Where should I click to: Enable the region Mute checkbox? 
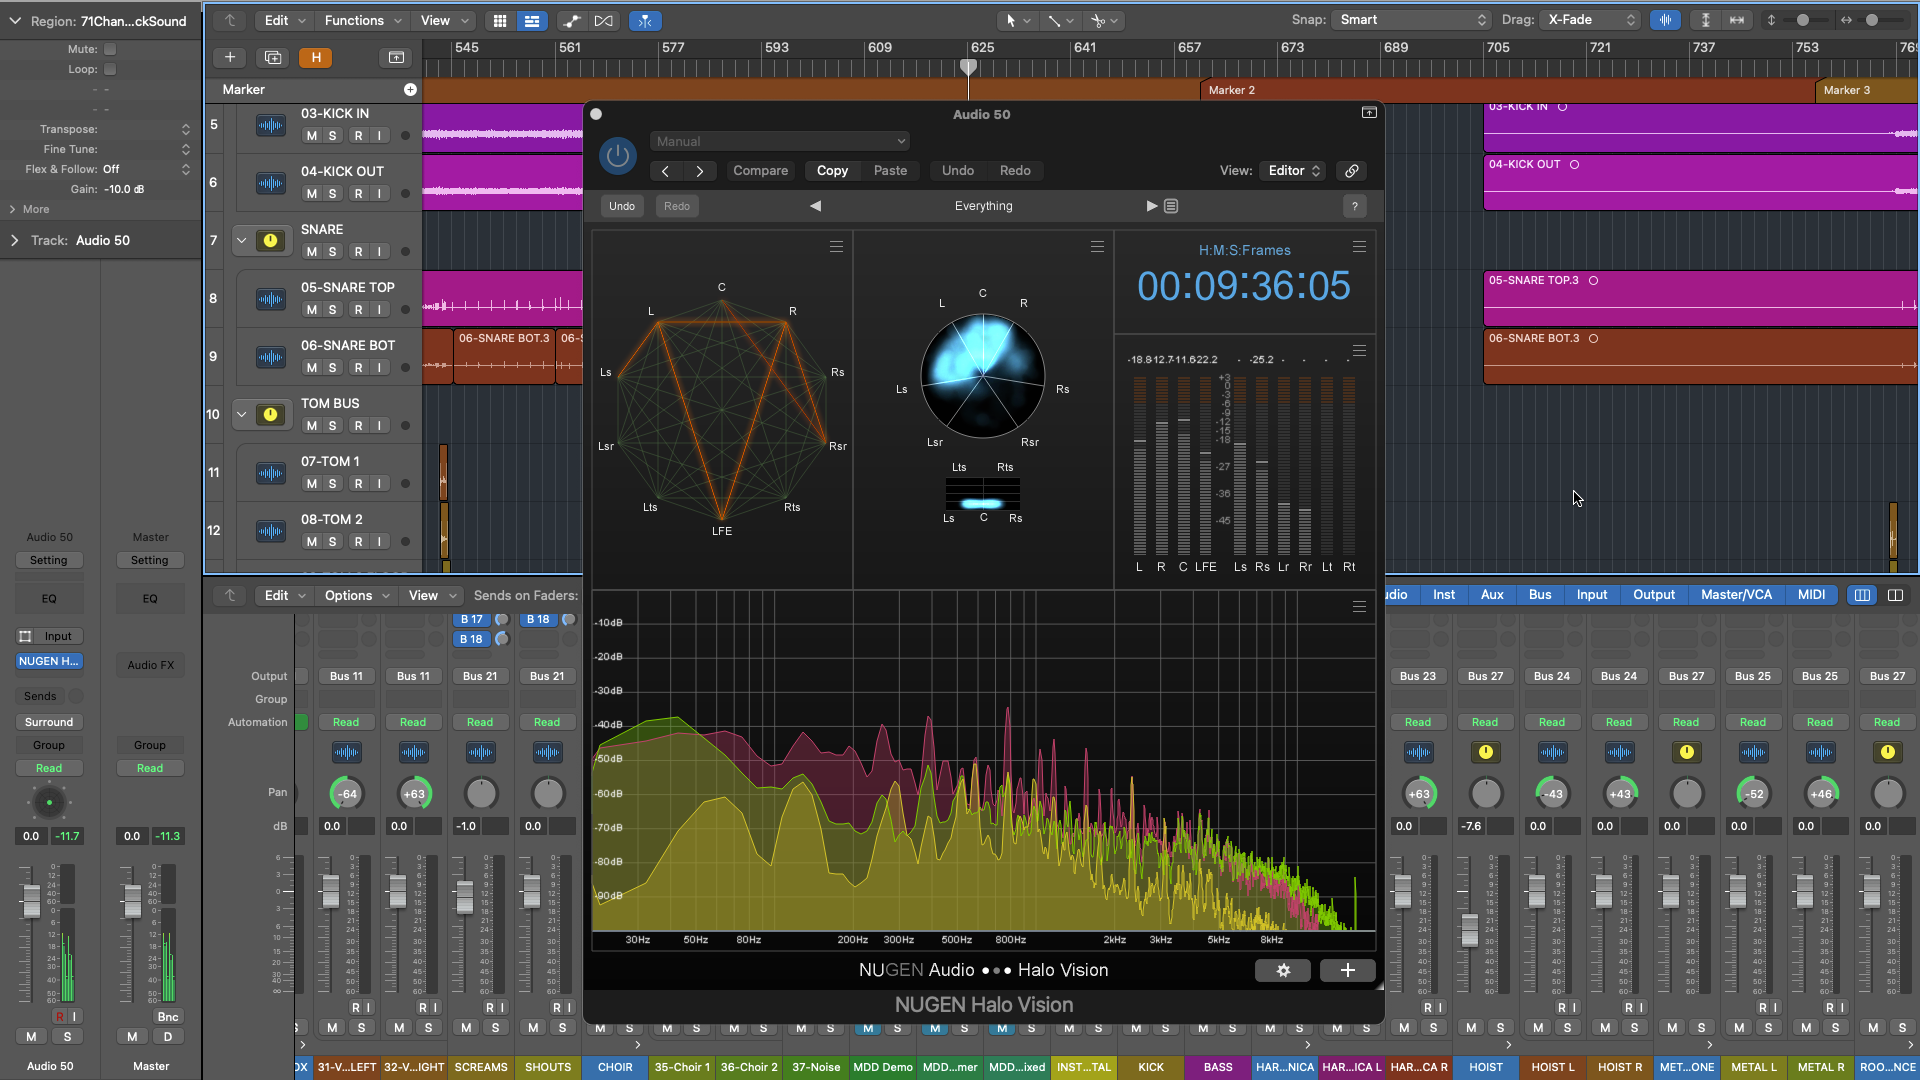[x=110, y=49]
